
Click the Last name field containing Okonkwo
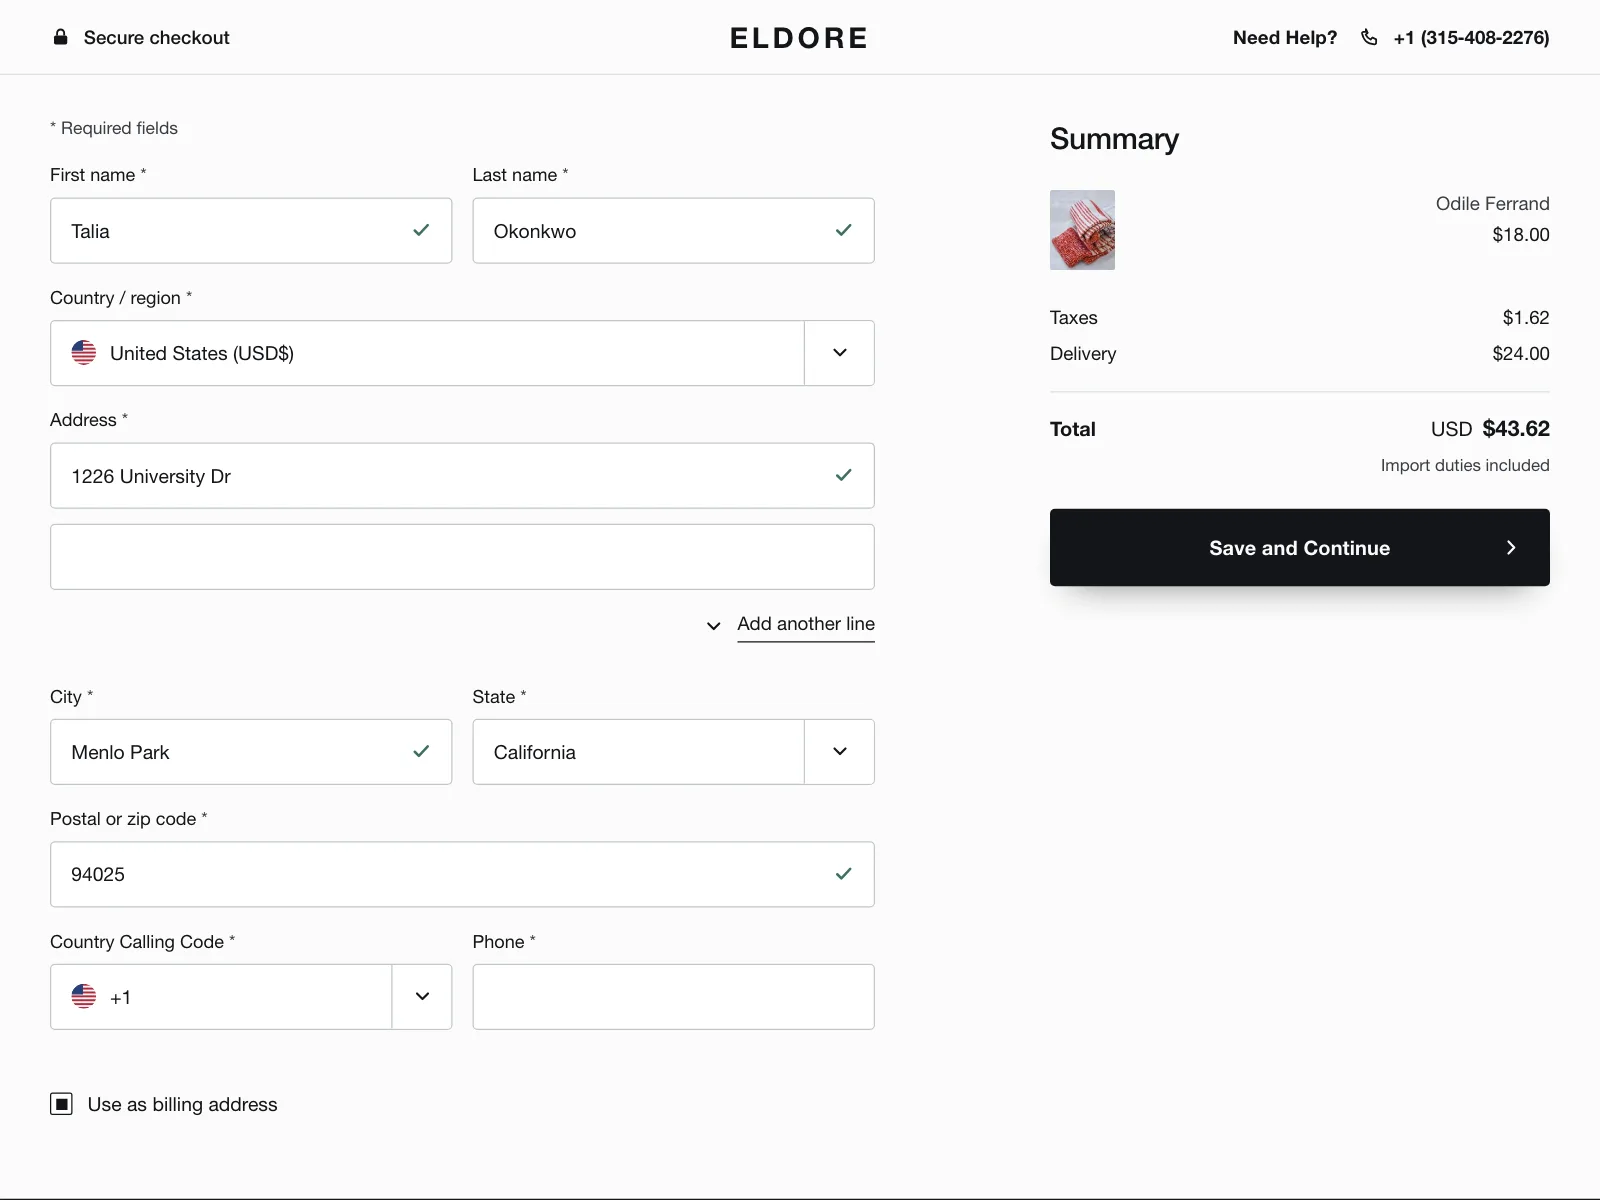click(673, 231)
